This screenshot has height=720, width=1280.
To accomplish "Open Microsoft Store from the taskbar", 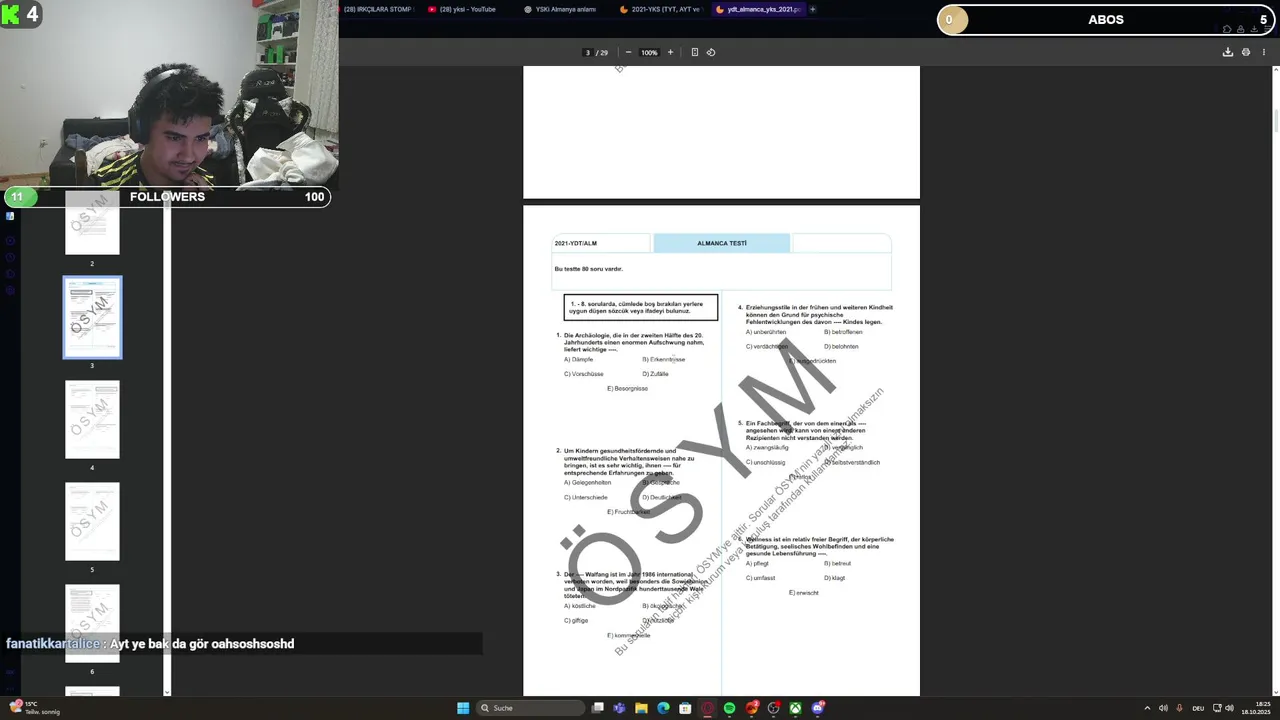I will pos(685,708).
